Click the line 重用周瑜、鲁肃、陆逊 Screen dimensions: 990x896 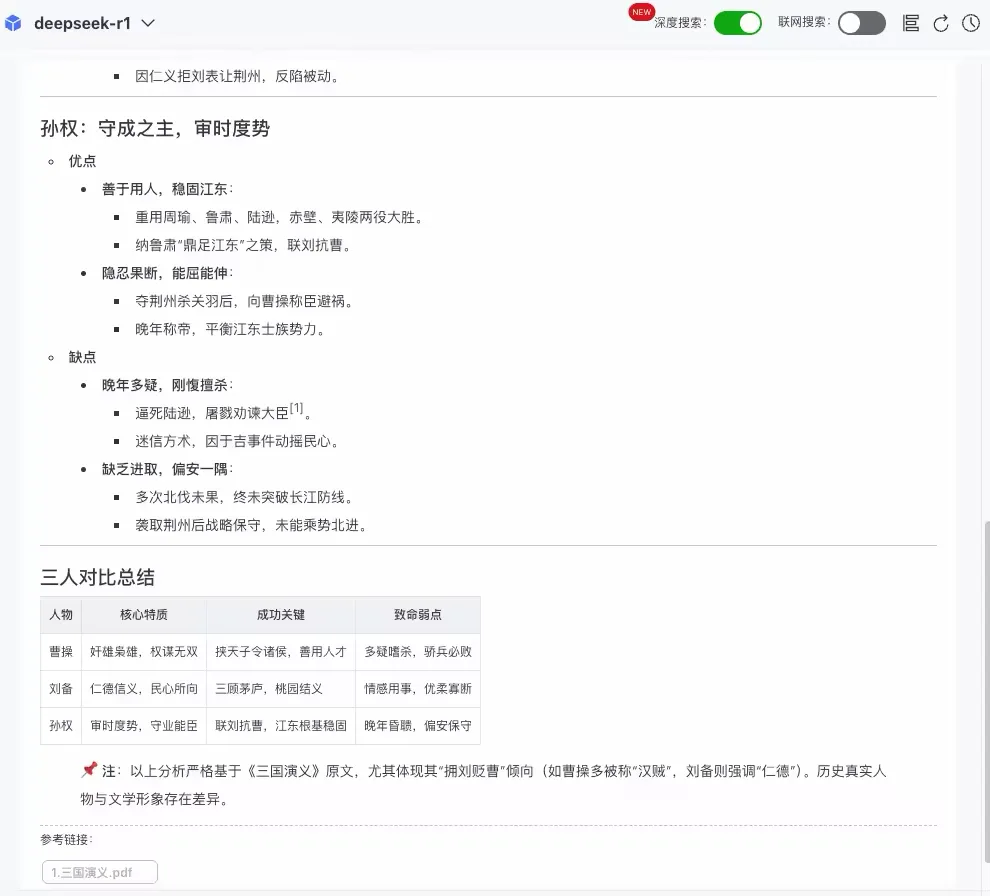coord(280,217)
